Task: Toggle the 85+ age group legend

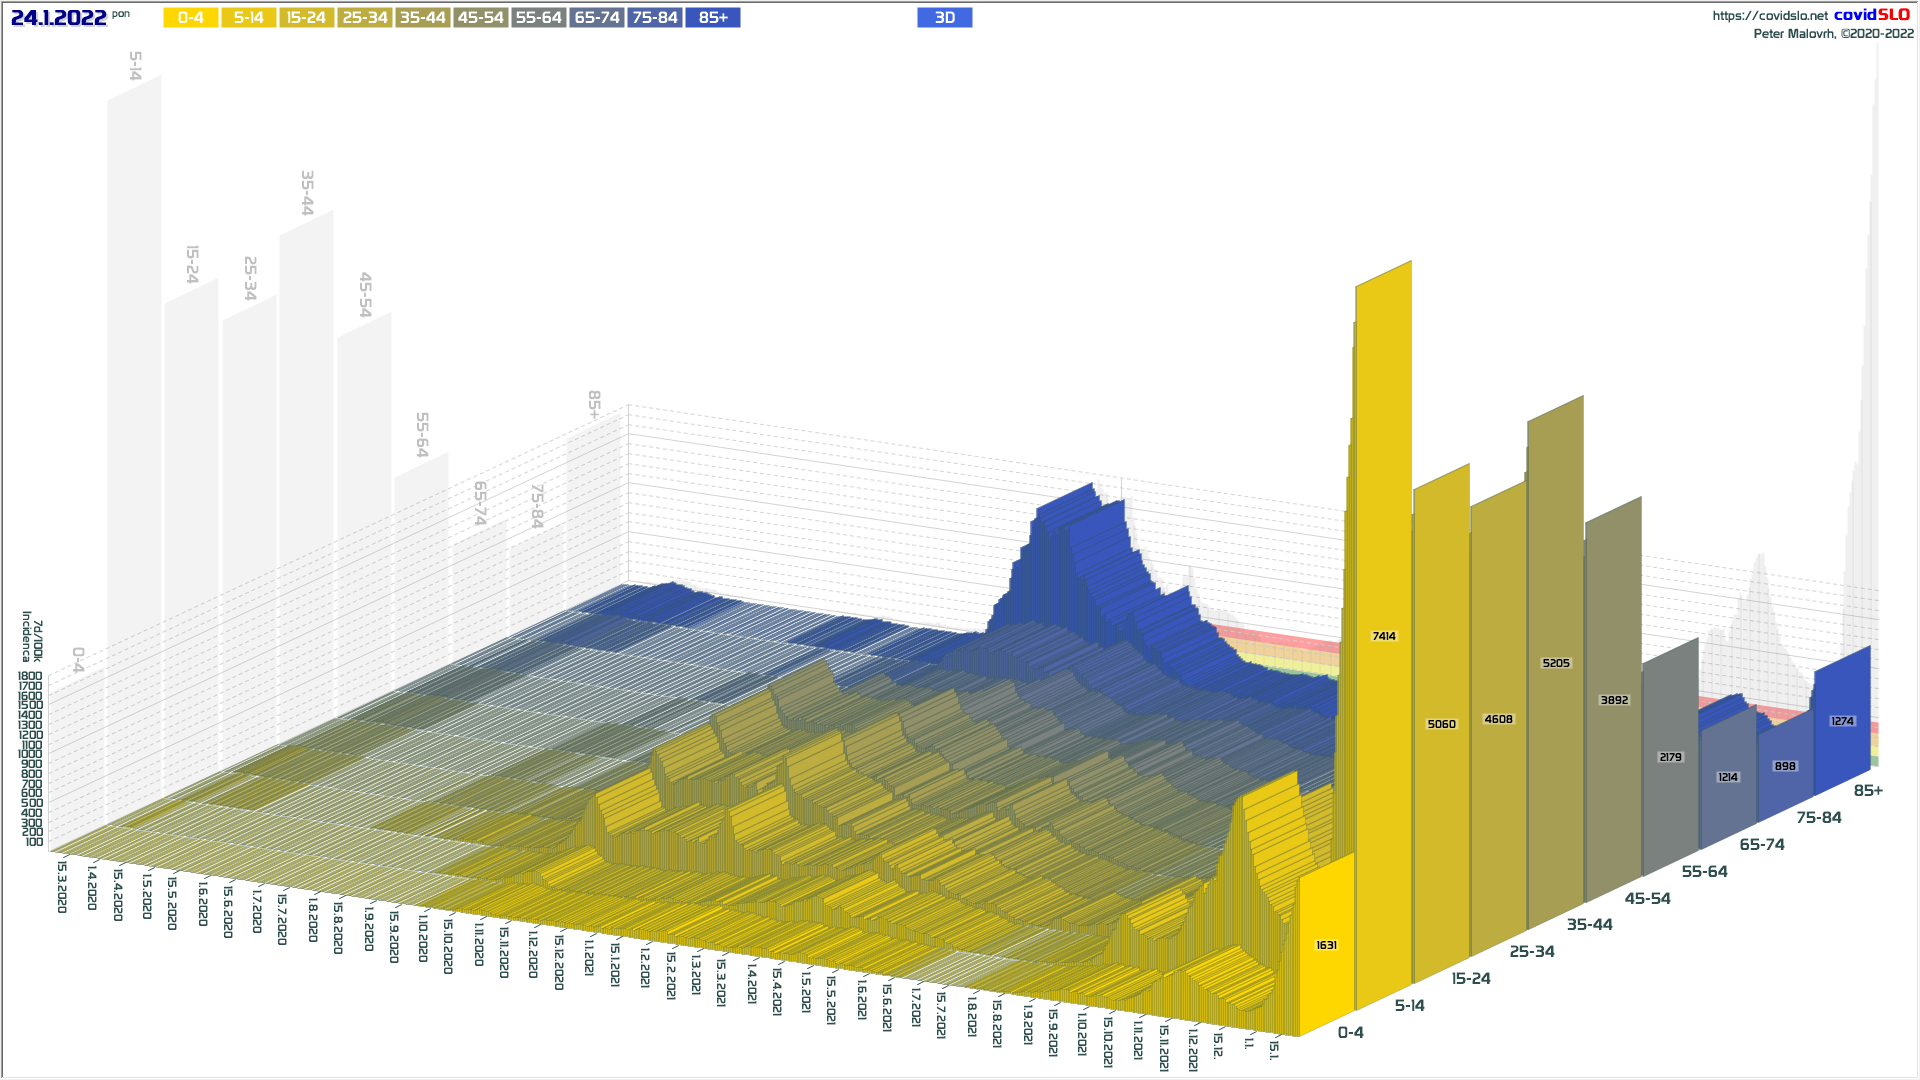Action: 712,18
